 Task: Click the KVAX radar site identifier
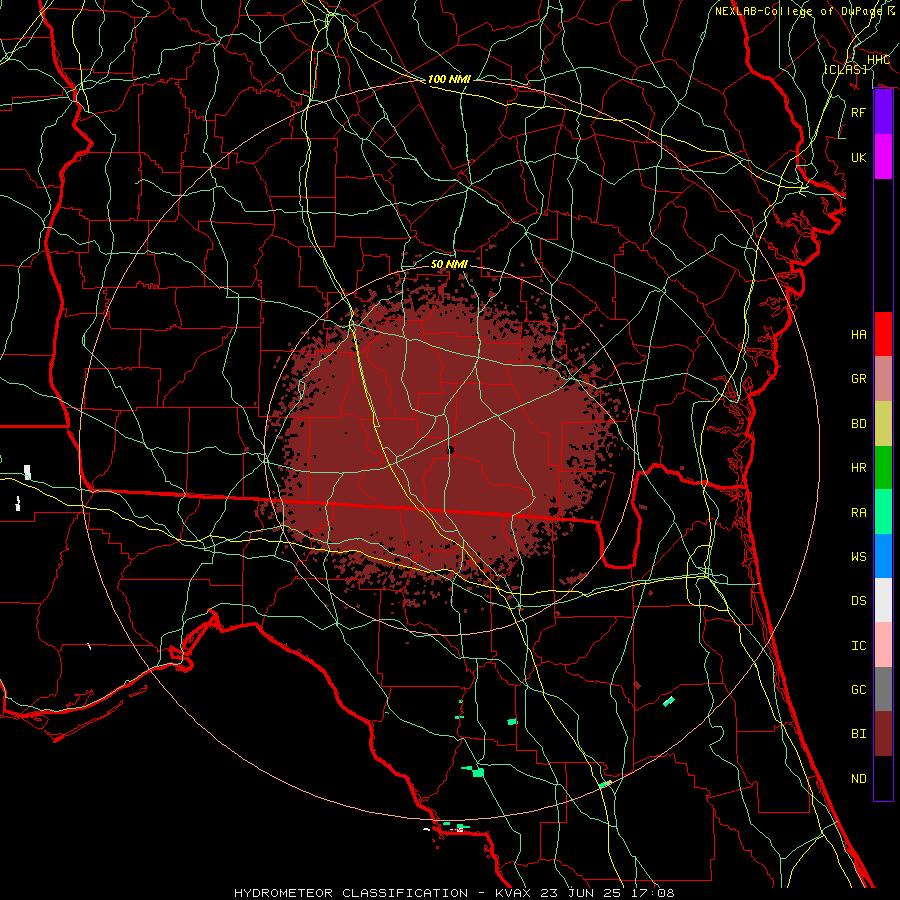(x=511, y=893)
